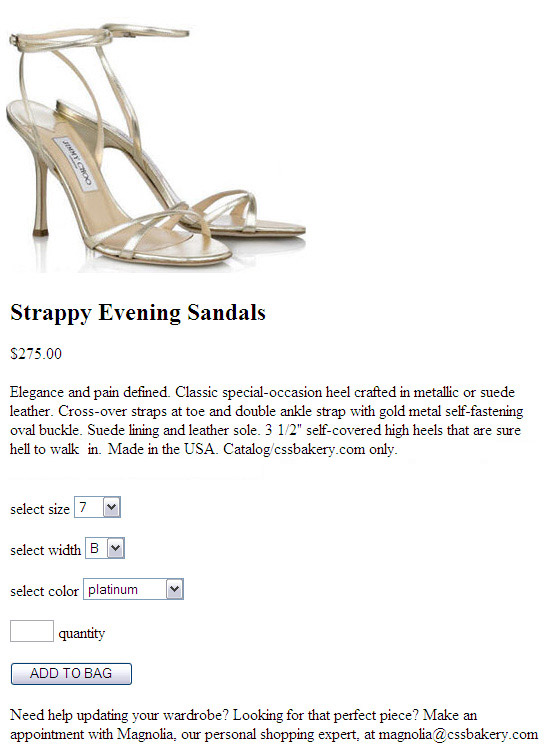The image size is (549, 755).
Task: Click the "select size" label
Action: point(40,509)
